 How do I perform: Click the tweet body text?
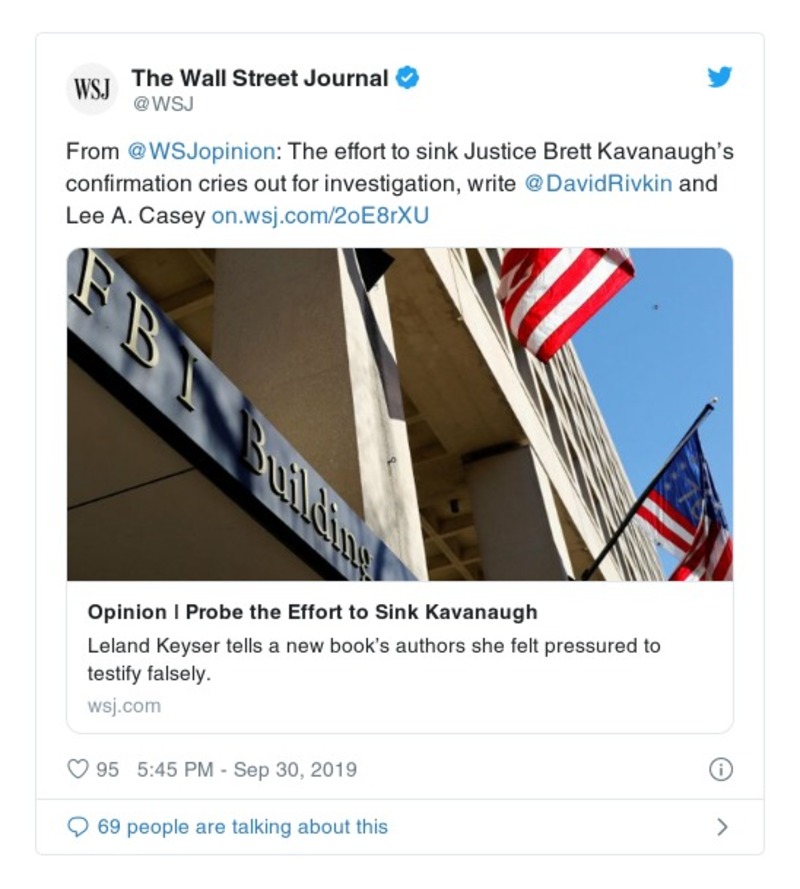[x=400, y=184]
